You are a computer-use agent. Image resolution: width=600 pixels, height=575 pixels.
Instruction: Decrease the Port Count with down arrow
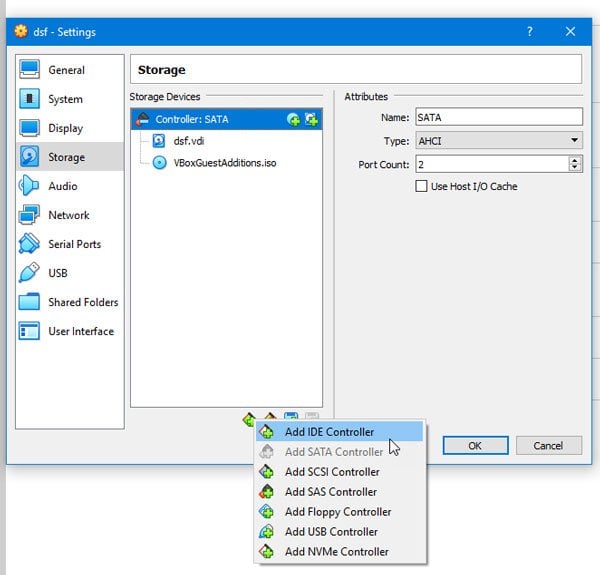[x=574, y=168]
